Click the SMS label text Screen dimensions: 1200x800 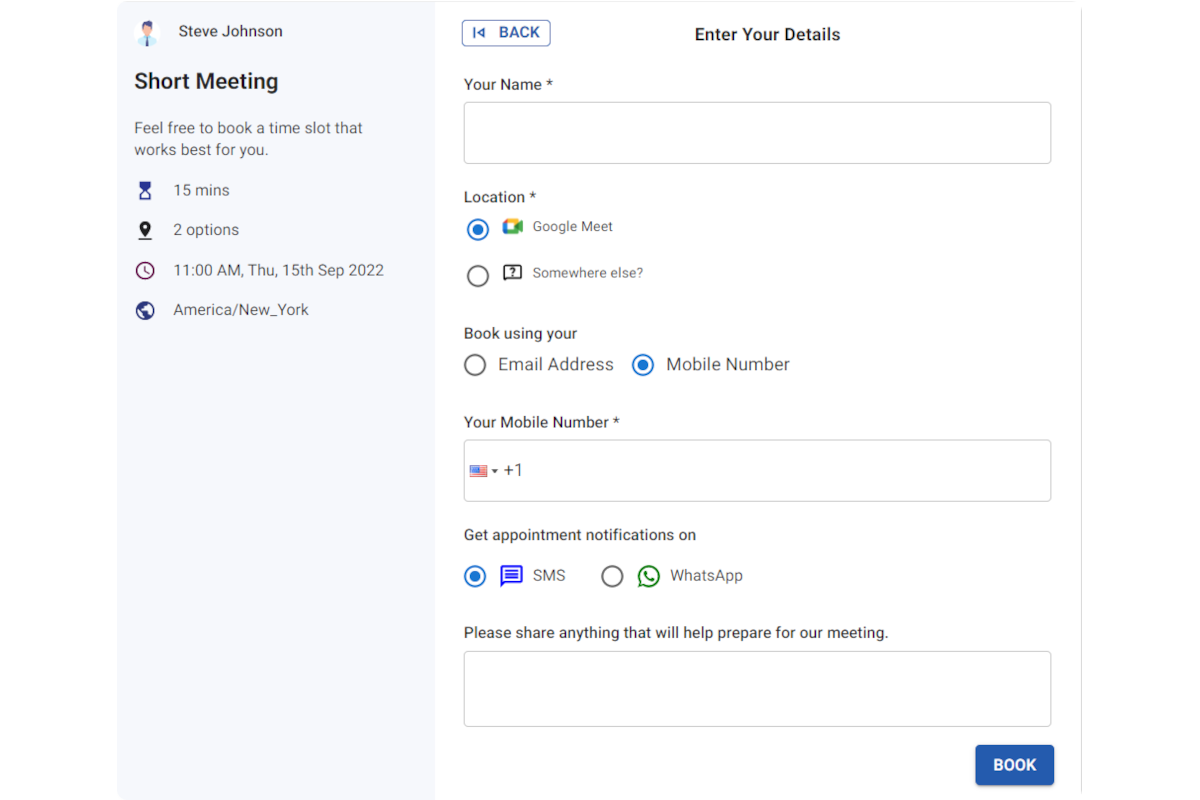point(549,576)
